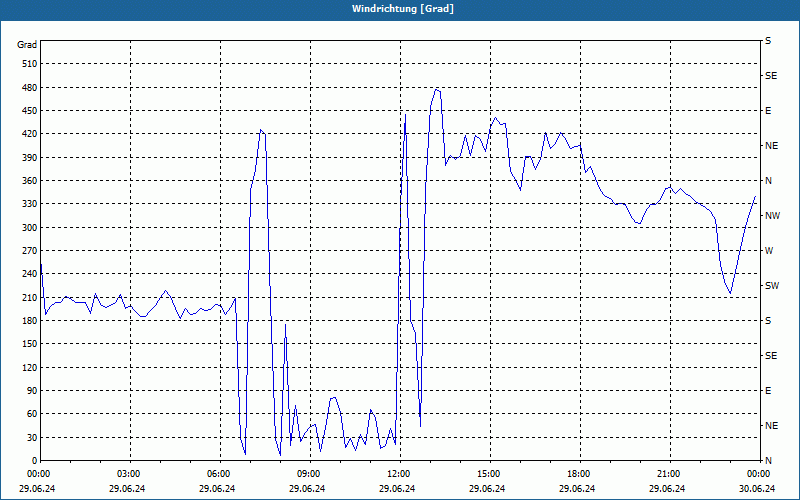800x500 pixels.
Task: Select the SE compass label level with 480
Action: click(x=771, y=76)
